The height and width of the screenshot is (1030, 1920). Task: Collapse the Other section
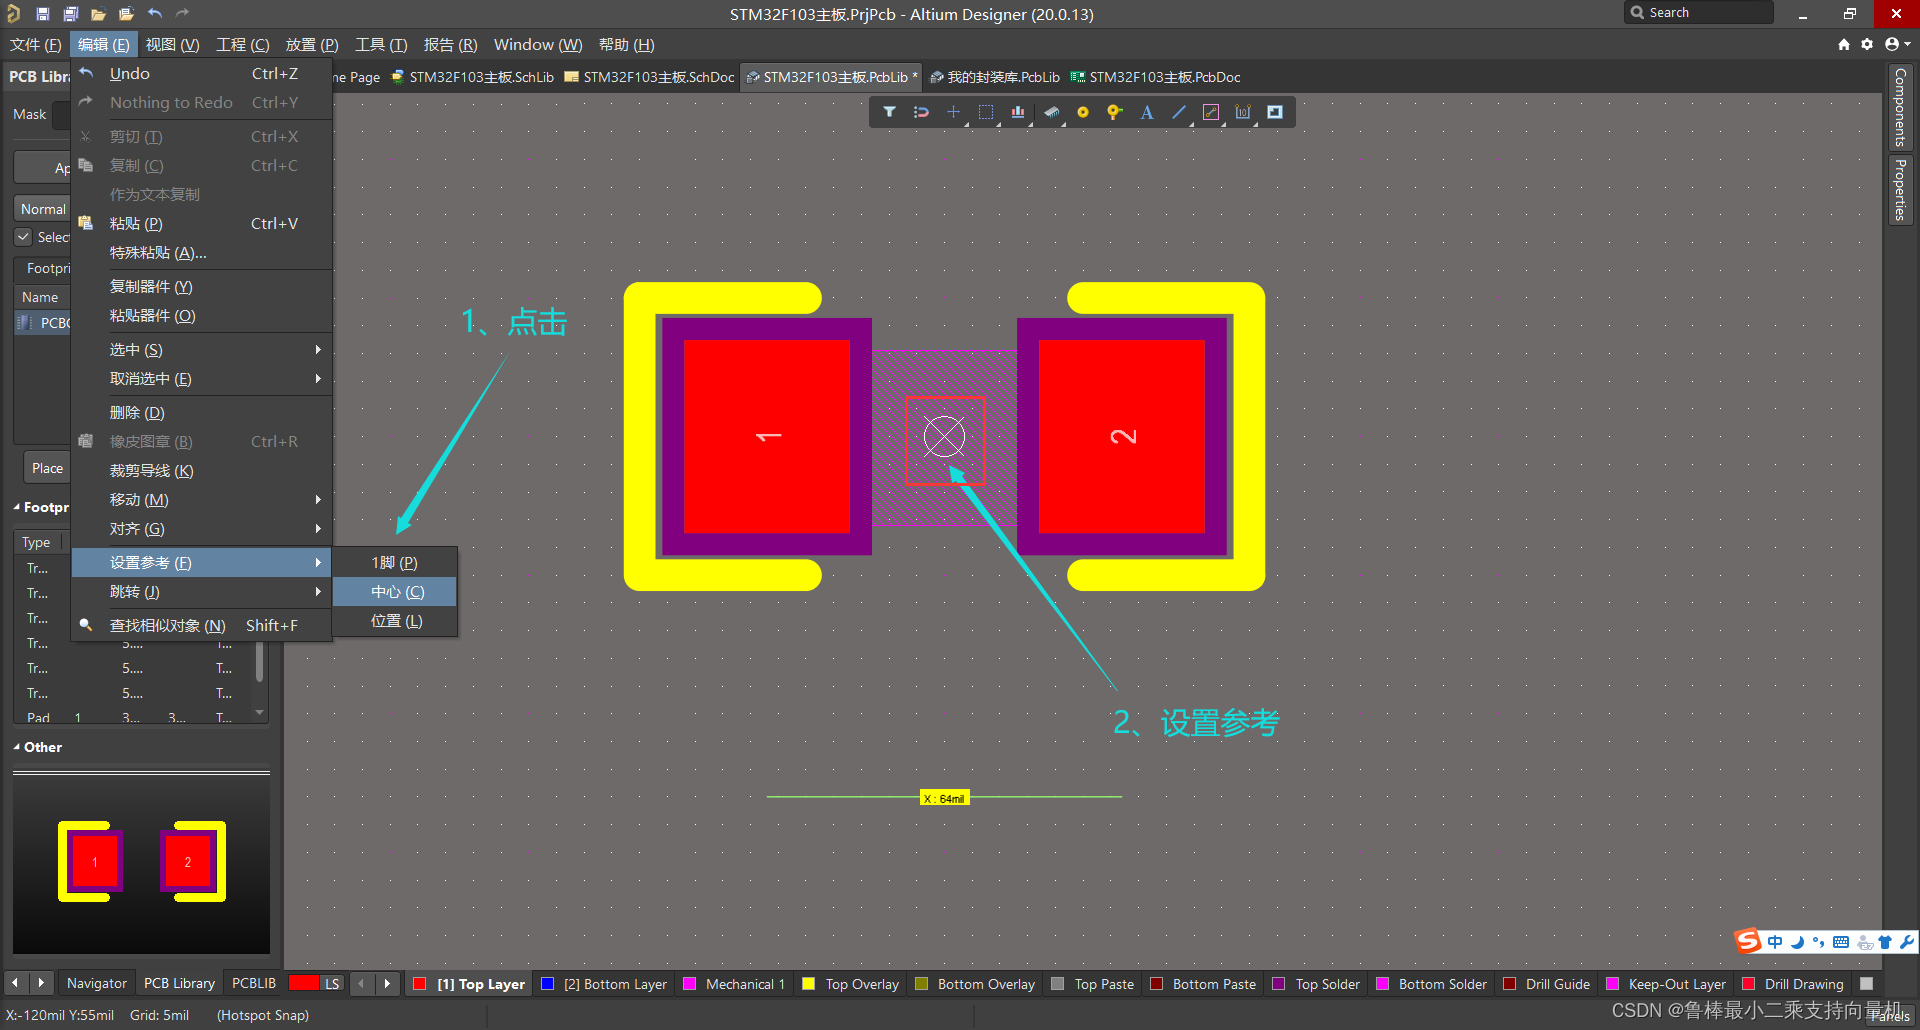pos(17,747)
